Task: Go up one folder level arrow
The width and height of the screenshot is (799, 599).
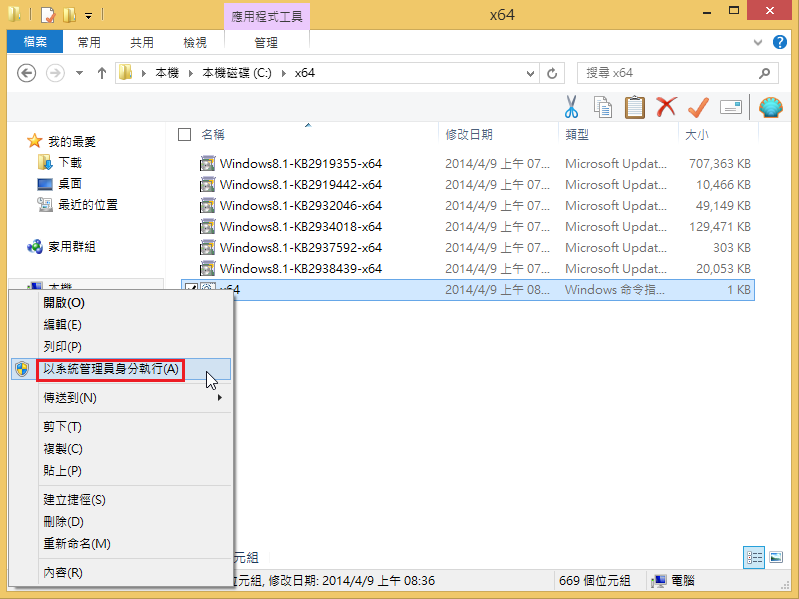Action: [101, 73]
